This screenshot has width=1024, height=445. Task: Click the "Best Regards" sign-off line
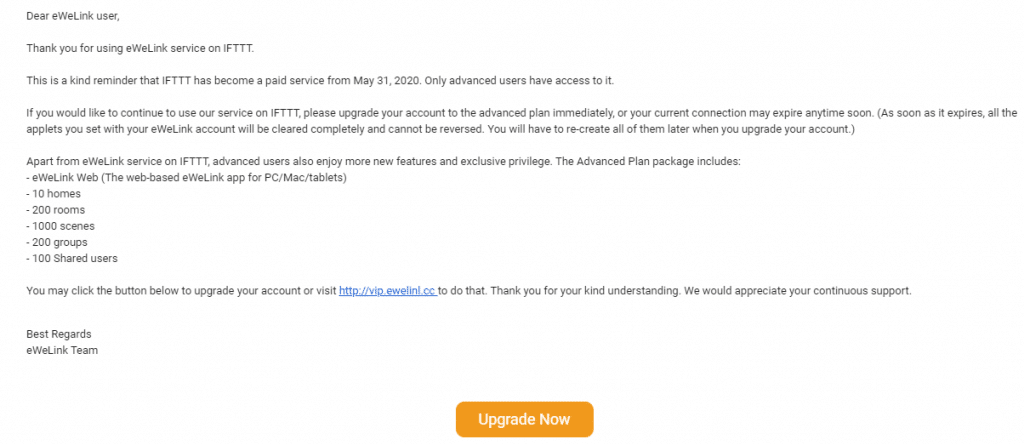59,334
